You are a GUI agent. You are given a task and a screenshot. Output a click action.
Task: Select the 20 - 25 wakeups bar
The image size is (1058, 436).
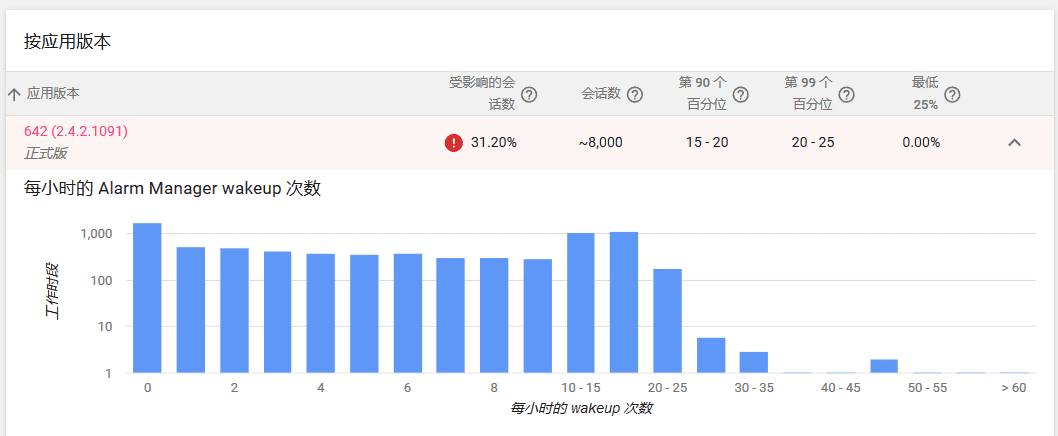(667, 321)
